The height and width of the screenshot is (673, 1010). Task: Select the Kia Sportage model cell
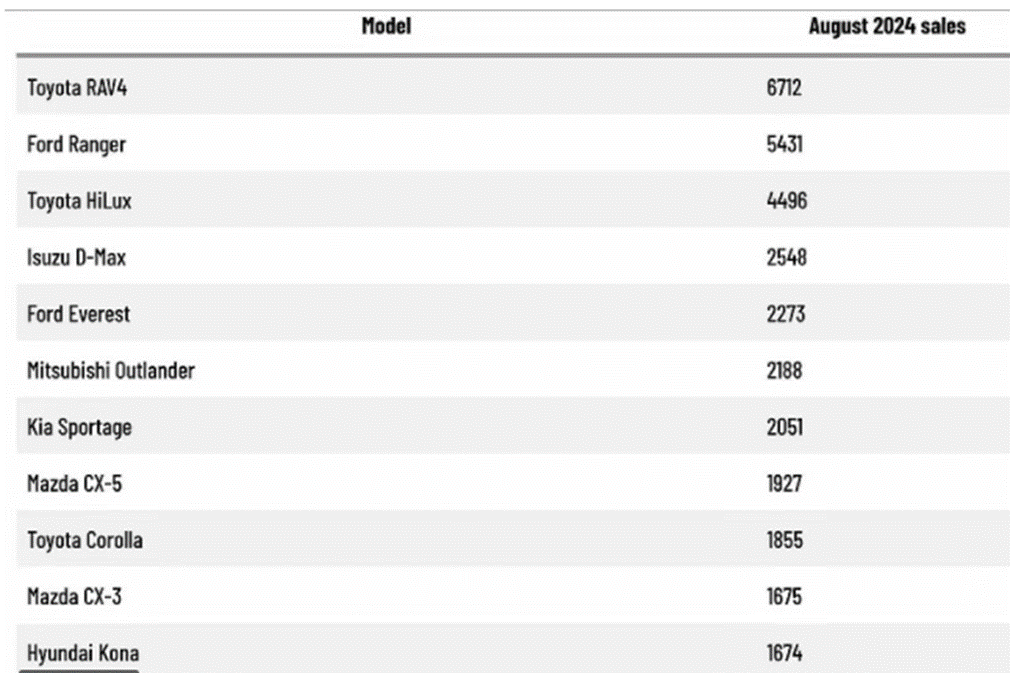coord(79,427)
